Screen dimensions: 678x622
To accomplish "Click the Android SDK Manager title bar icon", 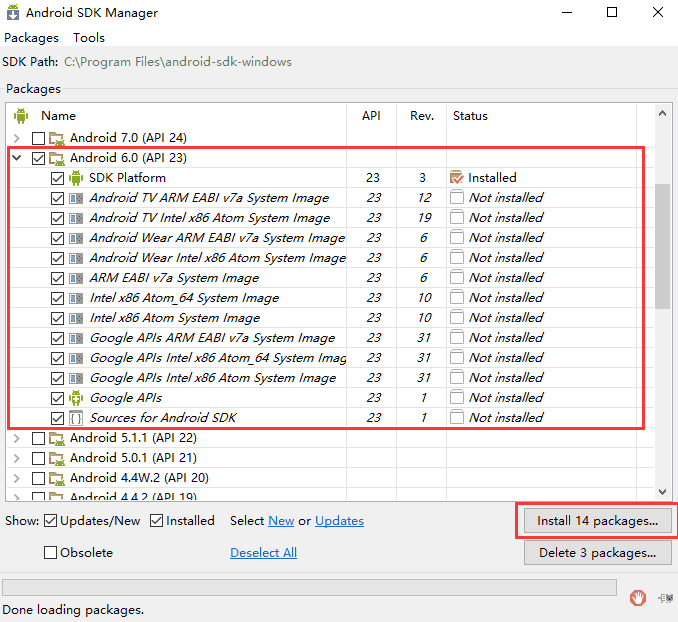I will click(x=13, y=12).
